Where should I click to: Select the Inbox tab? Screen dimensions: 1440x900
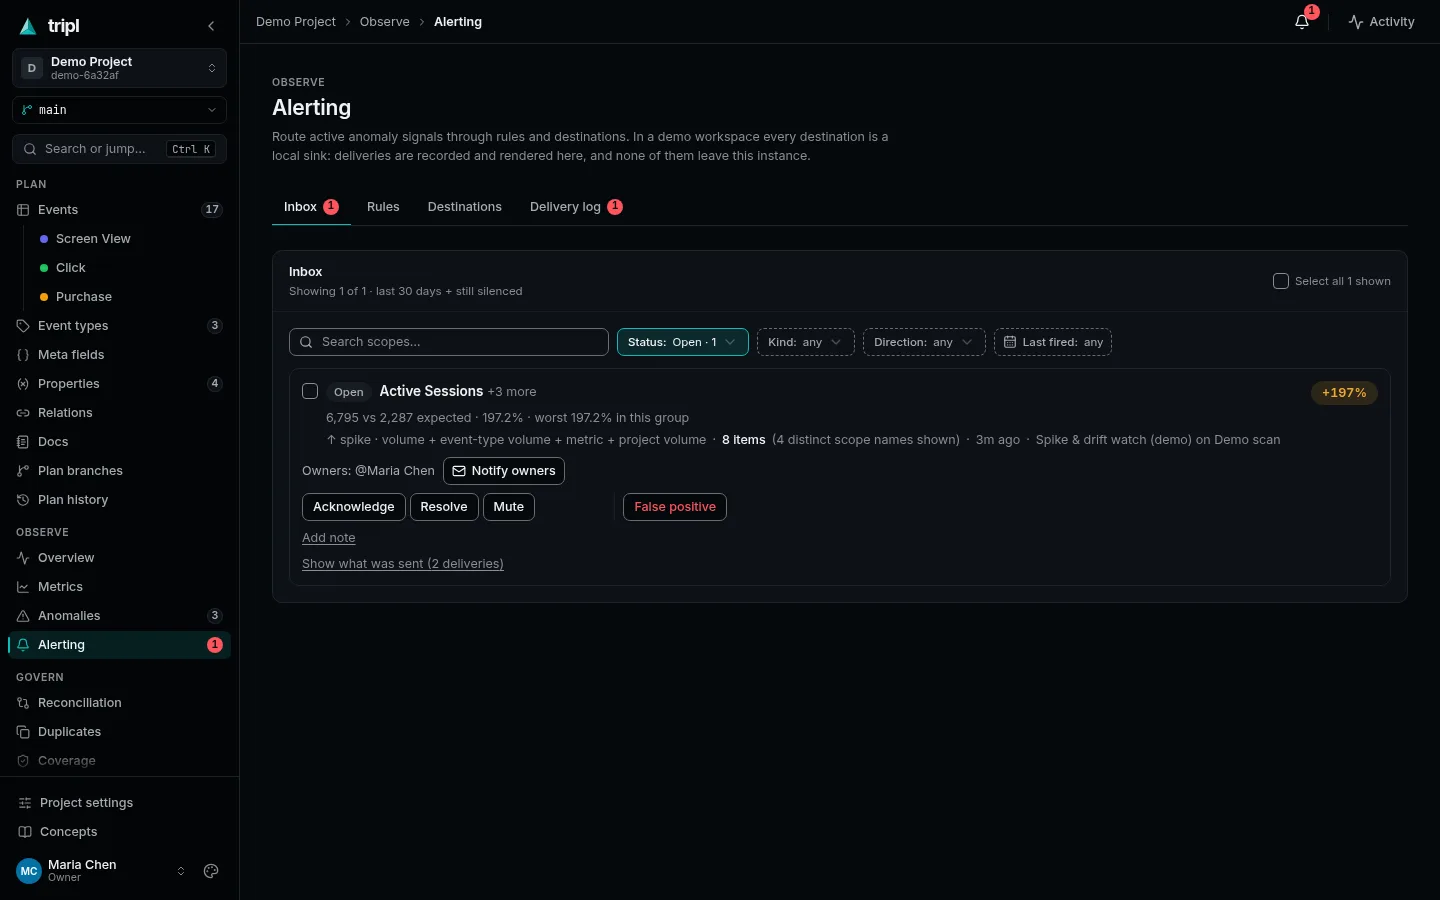coord(311,207)
